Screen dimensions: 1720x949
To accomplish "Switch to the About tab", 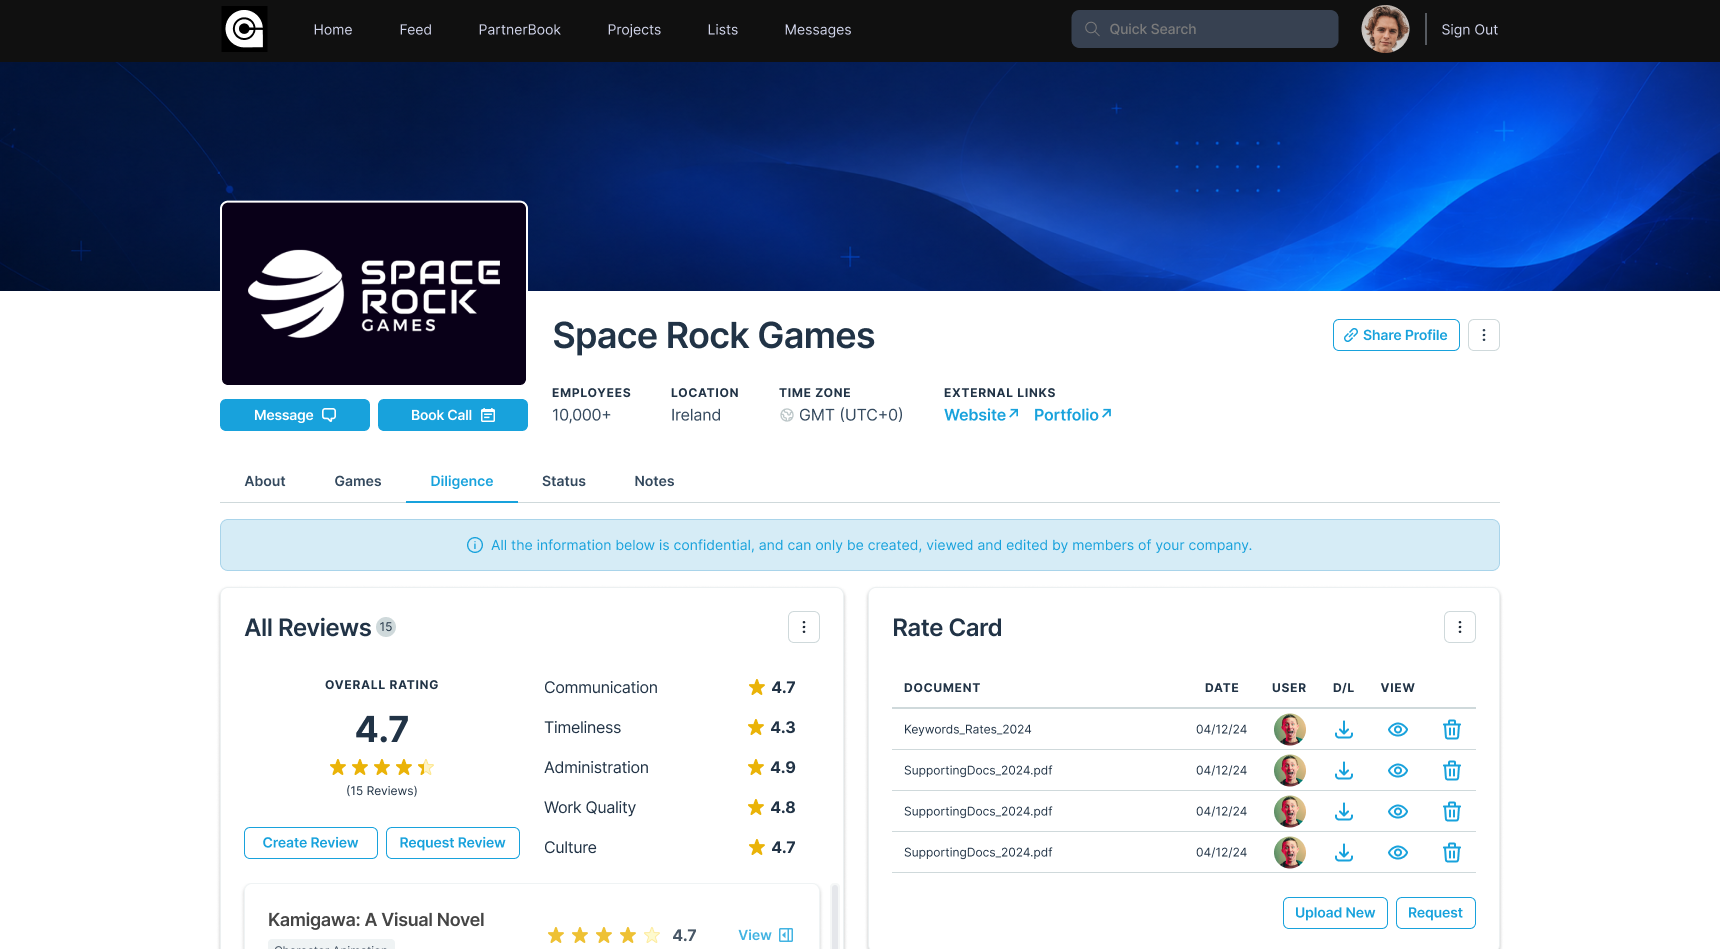I will (x=265, y=481).
